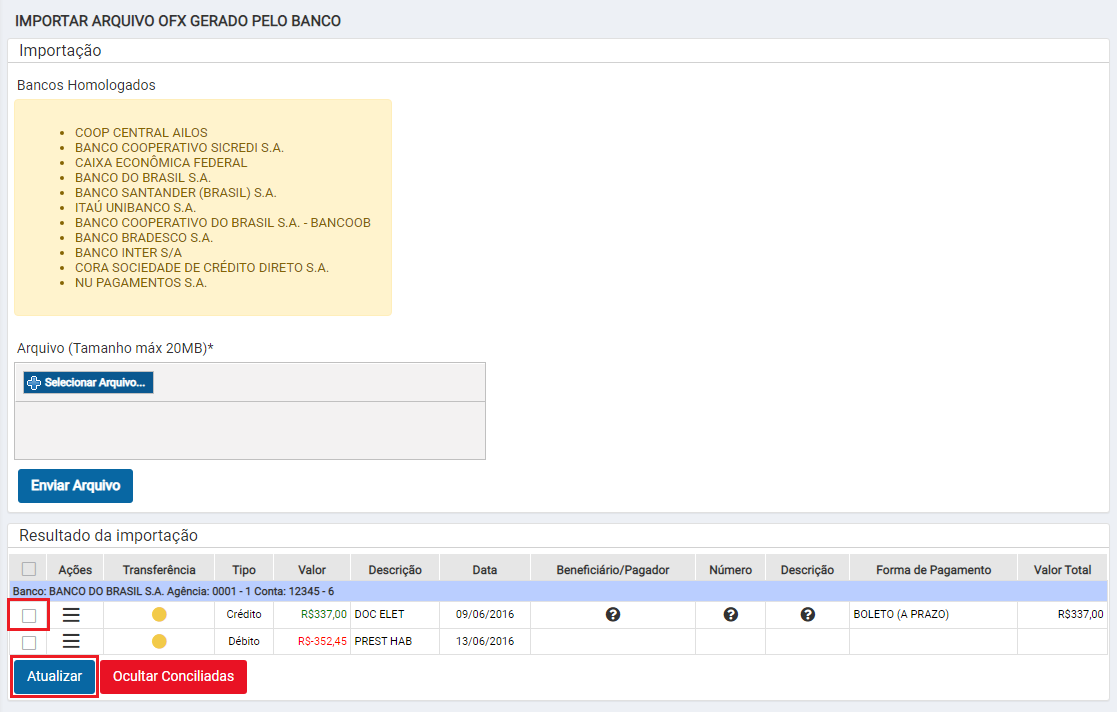The height and width of the screenshot is (712, 1117).
Task: Click the Banco: BANCO DO BRASIL S.A. group row
Action: coord(558,592)
